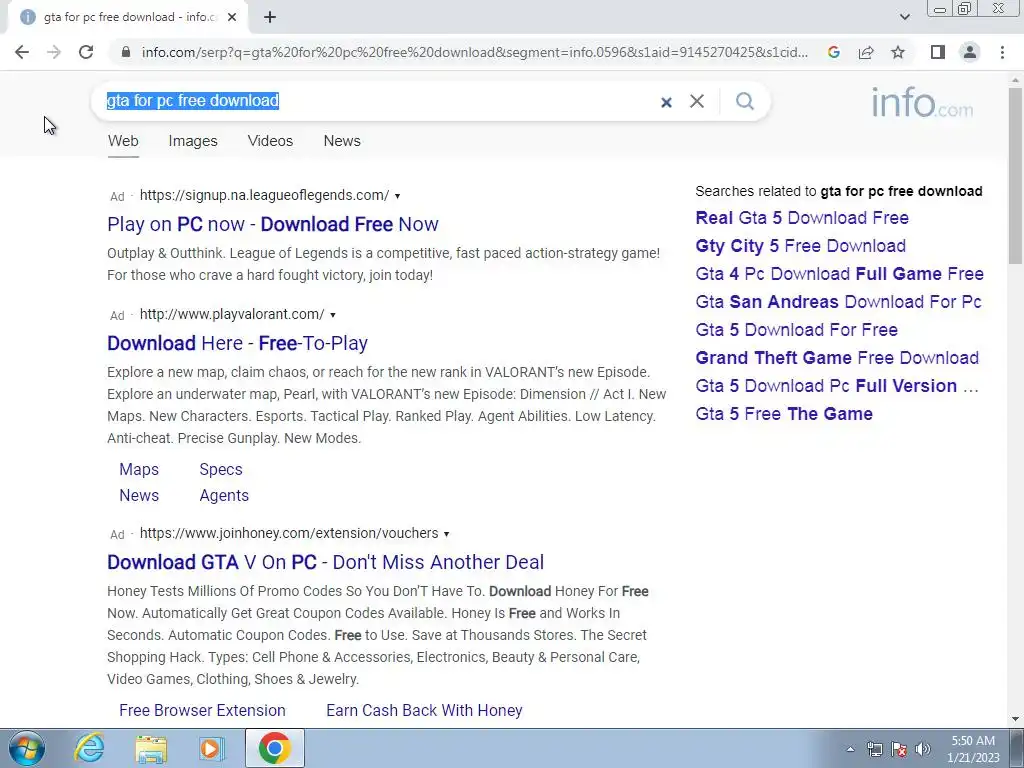Expand the joinhoney ad URL dropdown

(446, 534)
